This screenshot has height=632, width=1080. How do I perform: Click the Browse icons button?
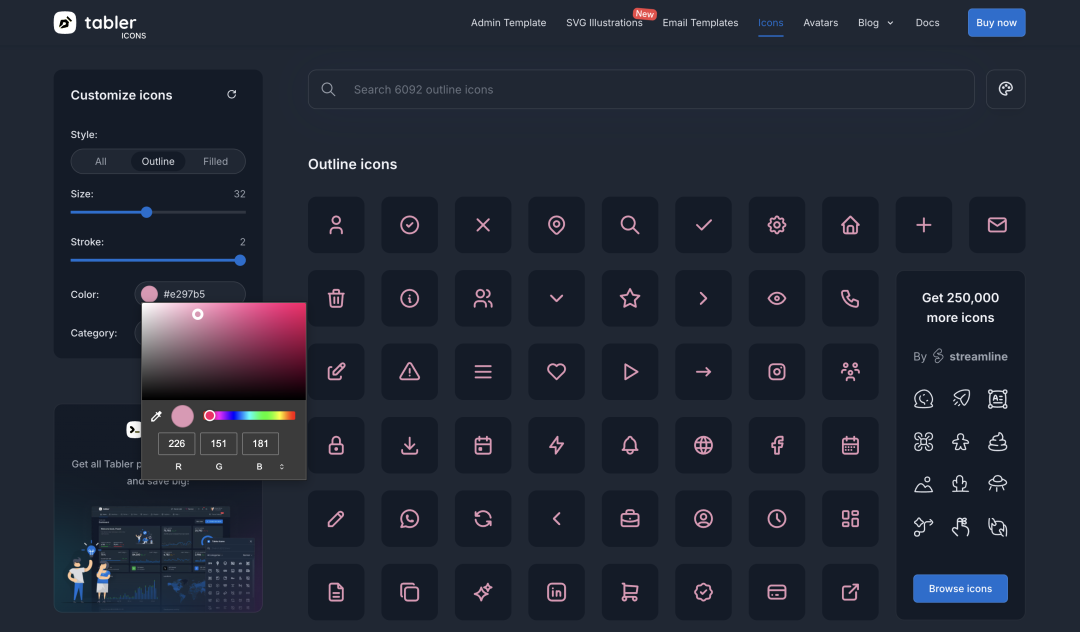960,589
